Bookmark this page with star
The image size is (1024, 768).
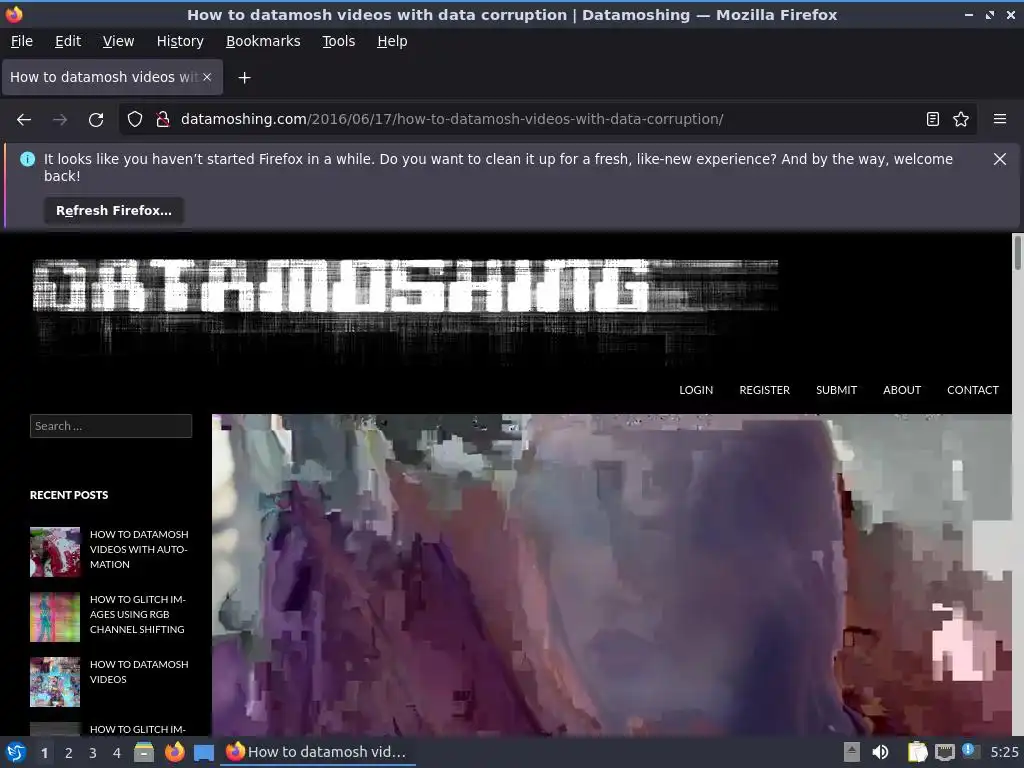tap(961, 119)
